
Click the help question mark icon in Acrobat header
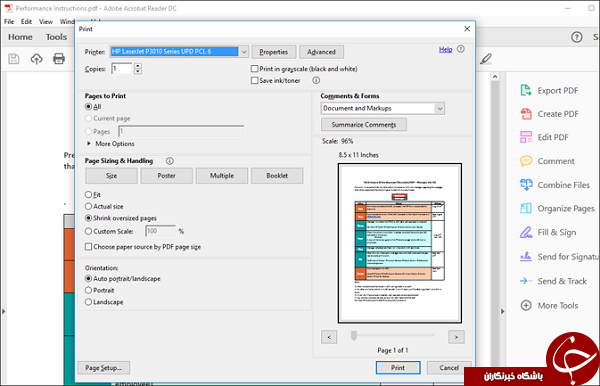coord(577,37)
